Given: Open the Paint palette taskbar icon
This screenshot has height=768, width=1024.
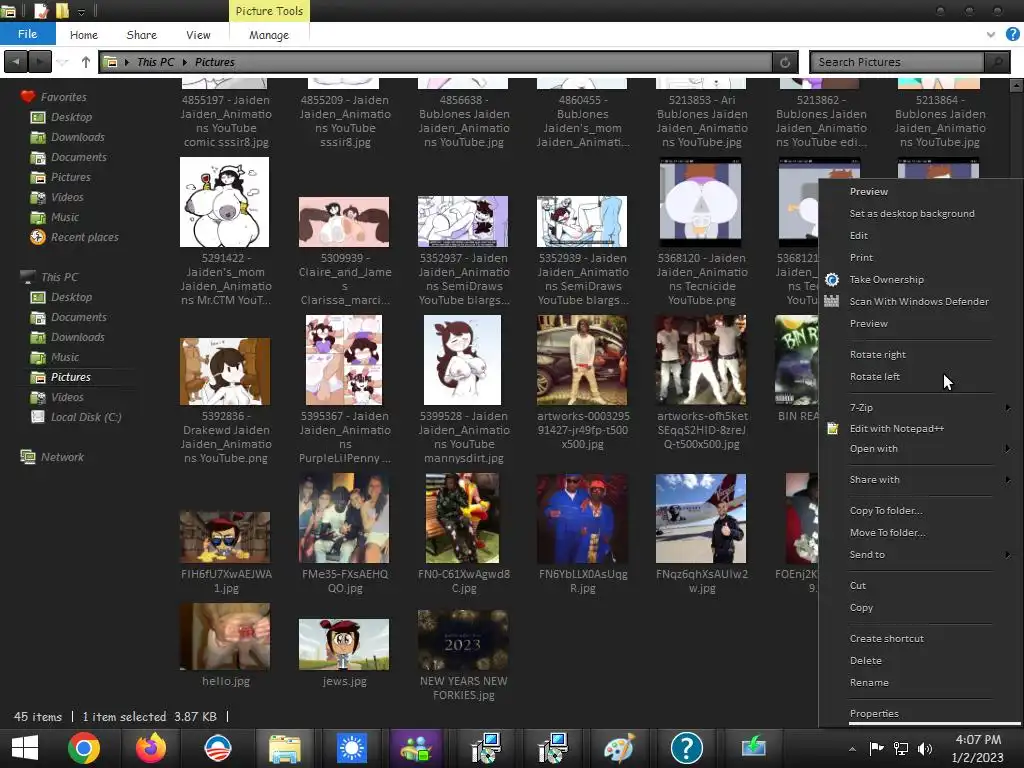Looking at the screenshot, I should 619,748.
